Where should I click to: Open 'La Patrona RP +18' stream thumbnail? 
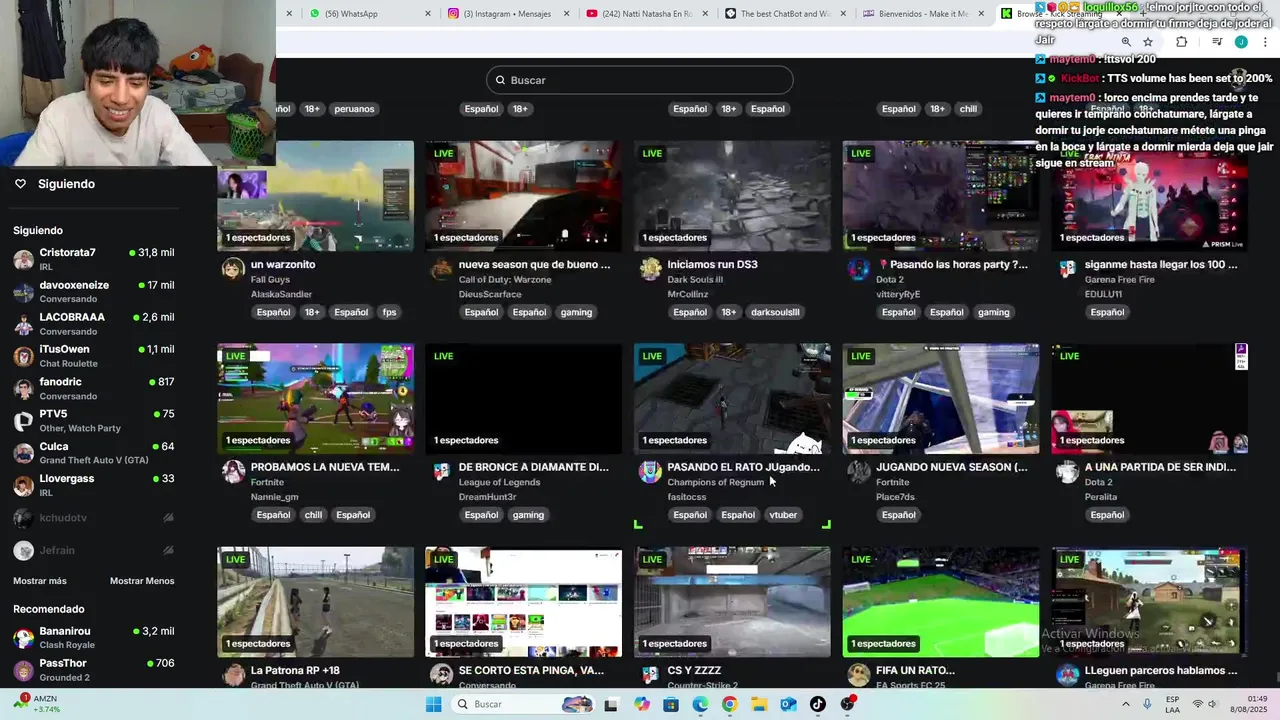pyautogui.click(x=315, y=602)
